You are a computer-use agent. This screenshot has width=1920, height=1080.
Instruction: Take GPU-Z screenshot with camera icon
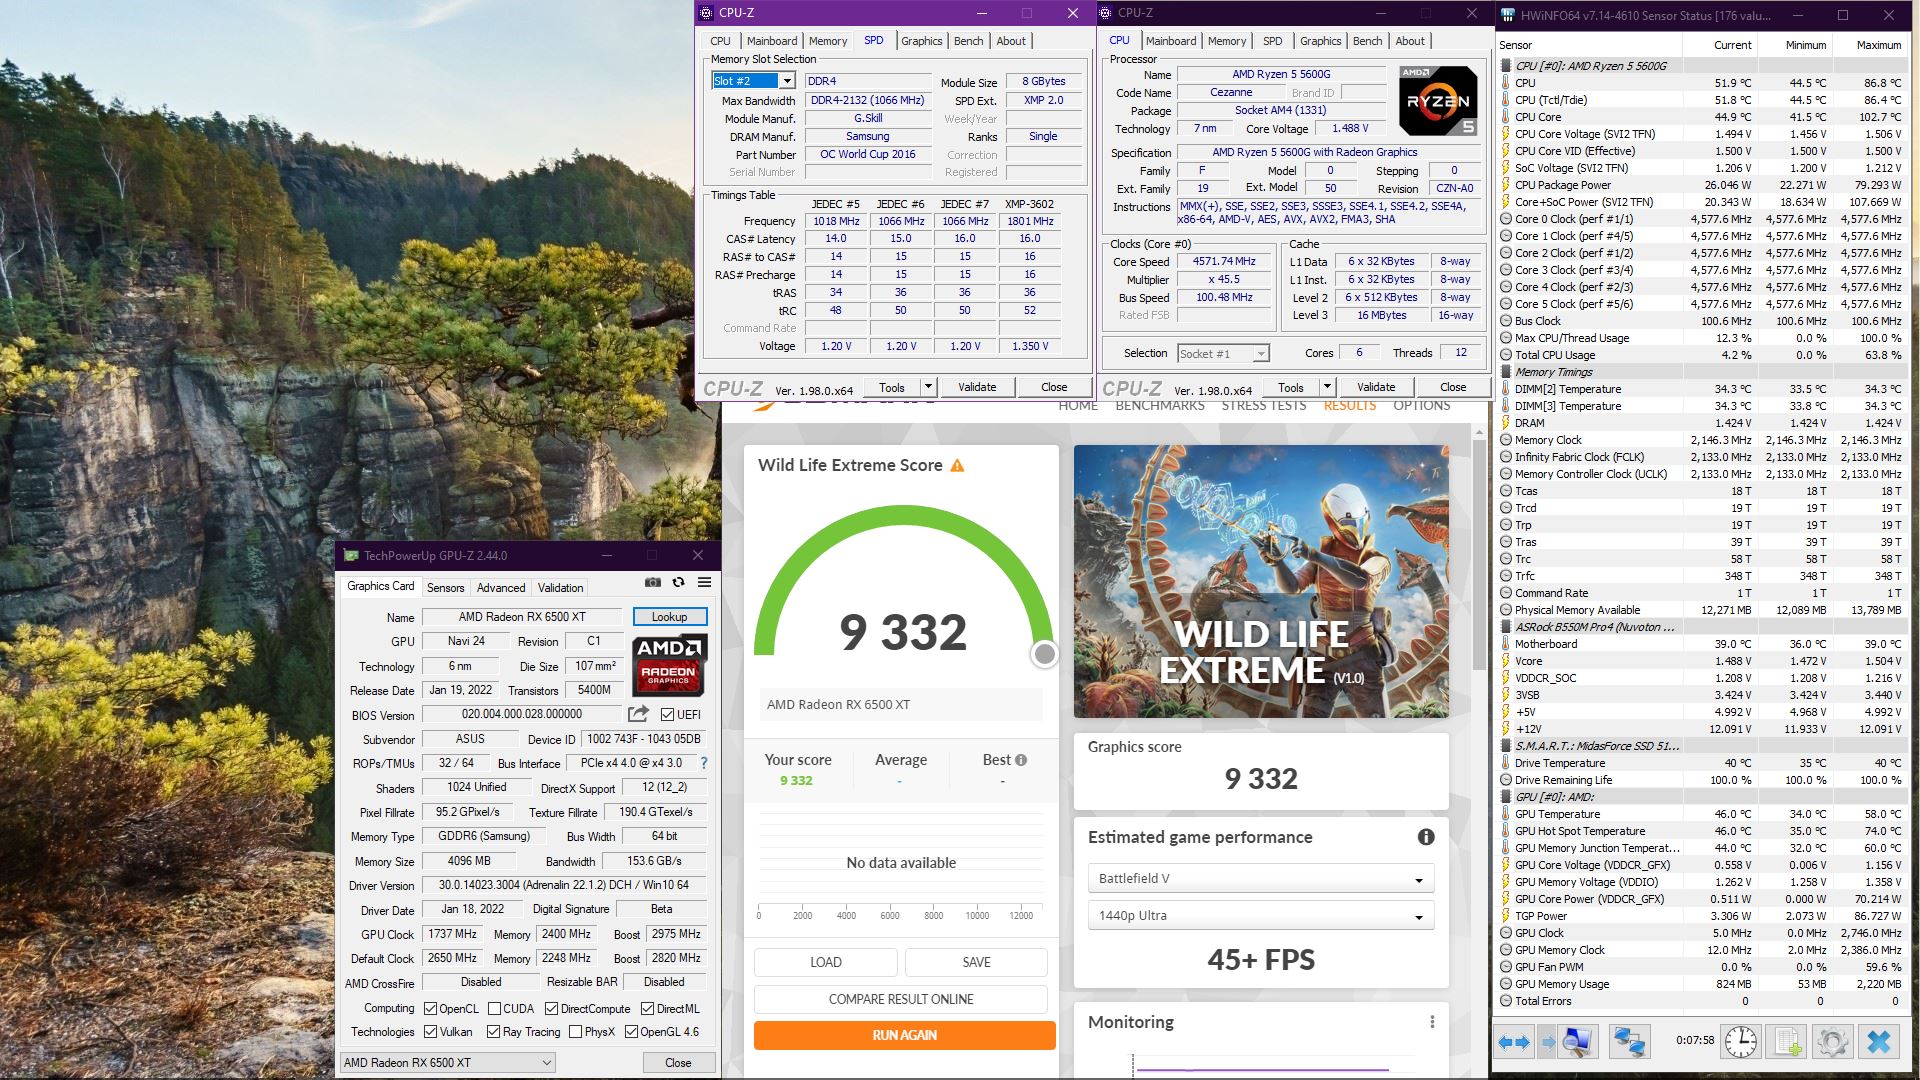[x=653, y=582]
